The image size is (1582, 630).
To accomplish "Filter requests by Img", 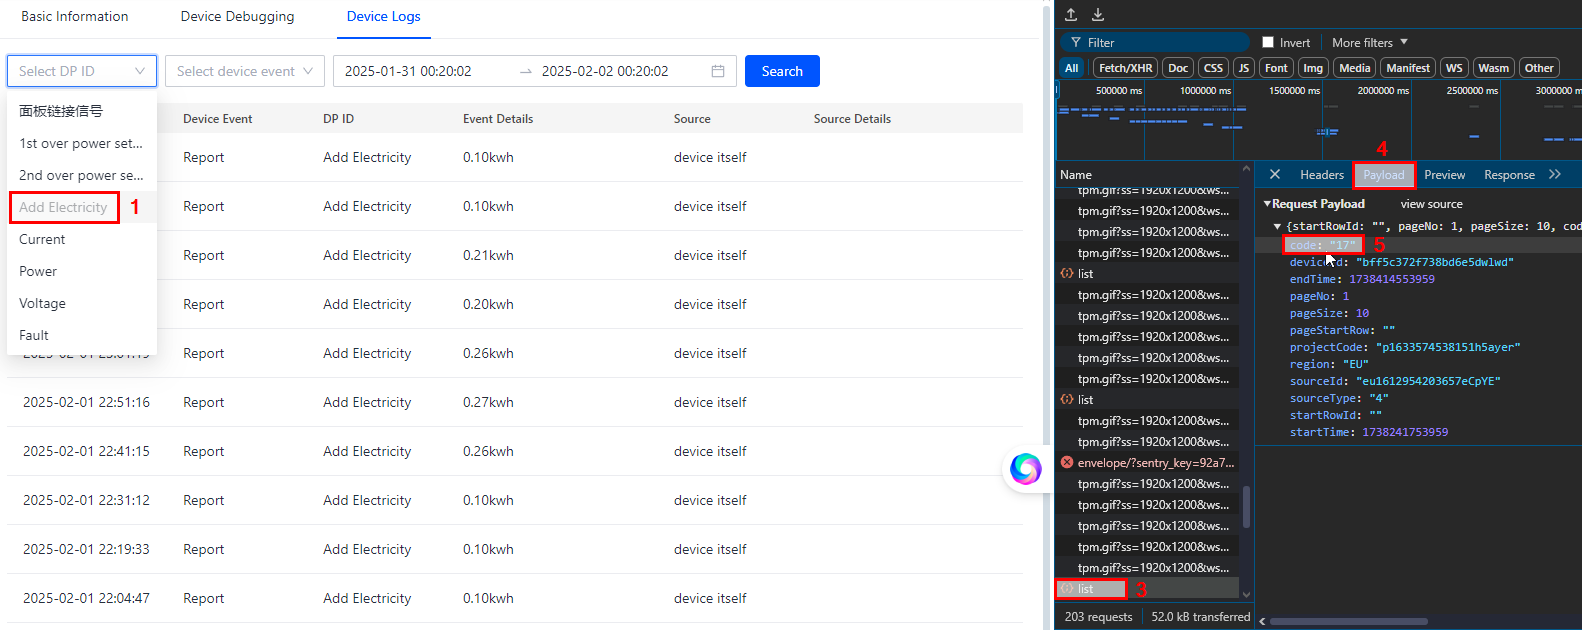I will coord(1313,68).
